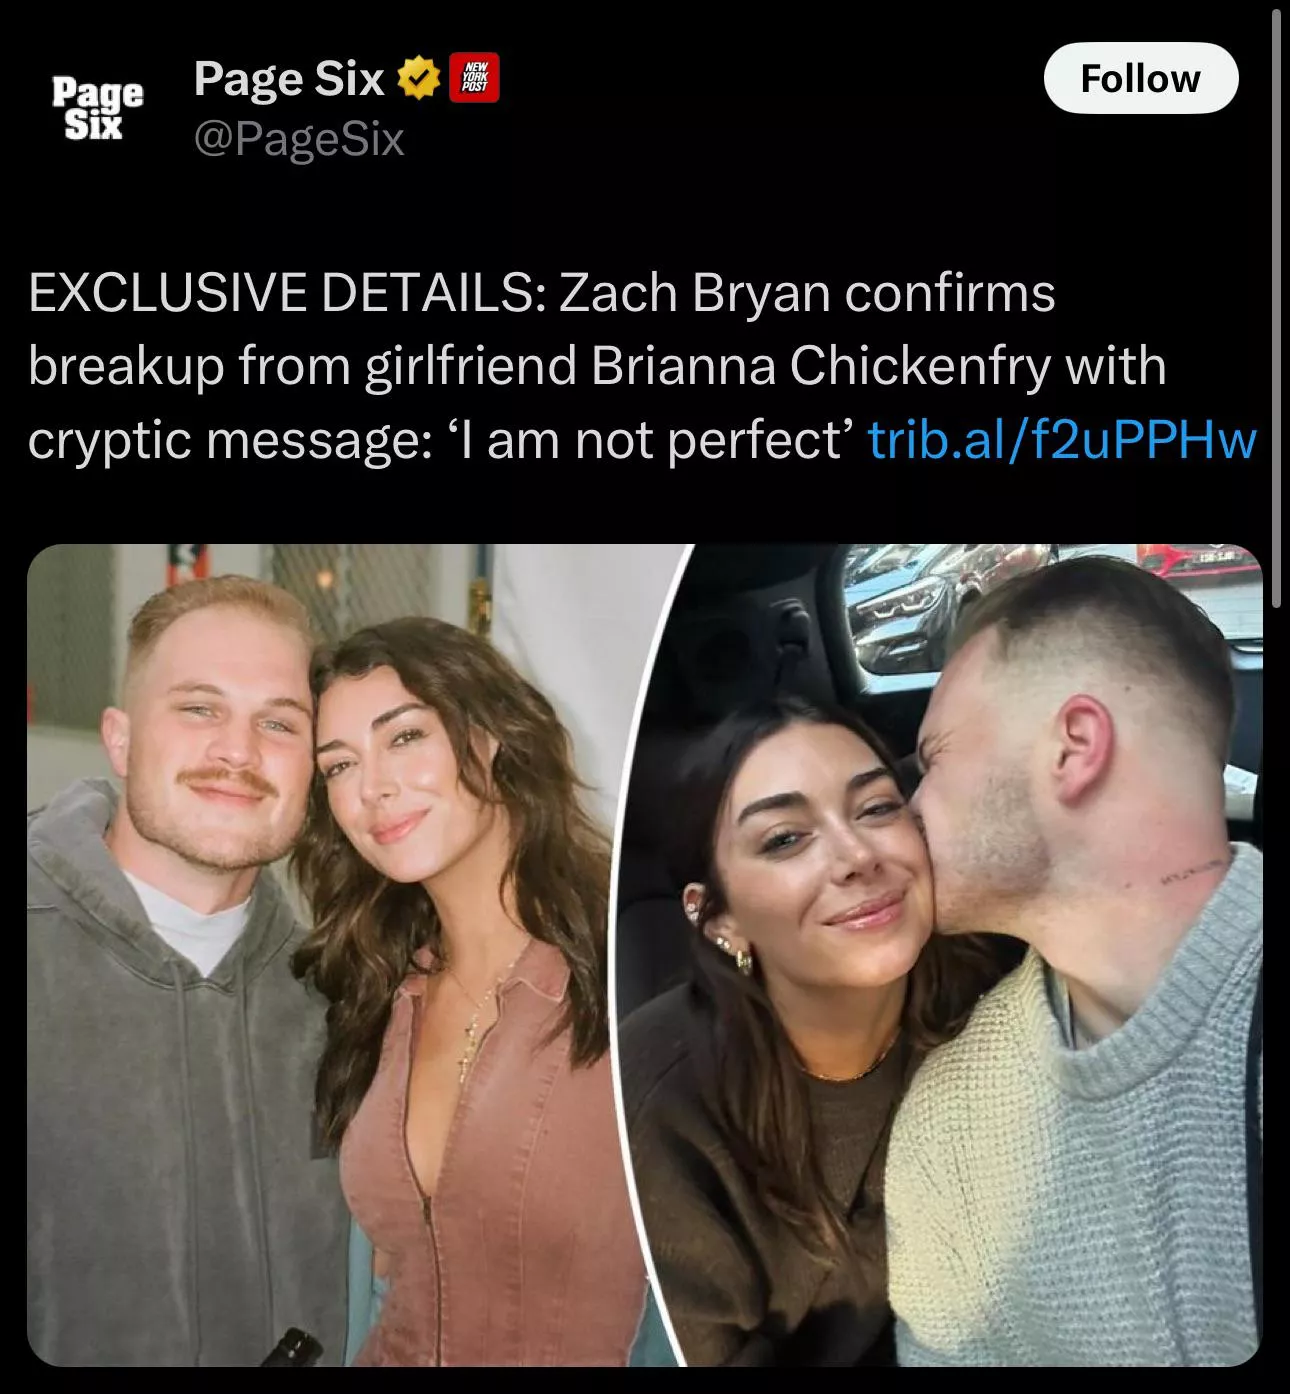
Task: Open the Page Six profile avatar
Action: point(97,109)
